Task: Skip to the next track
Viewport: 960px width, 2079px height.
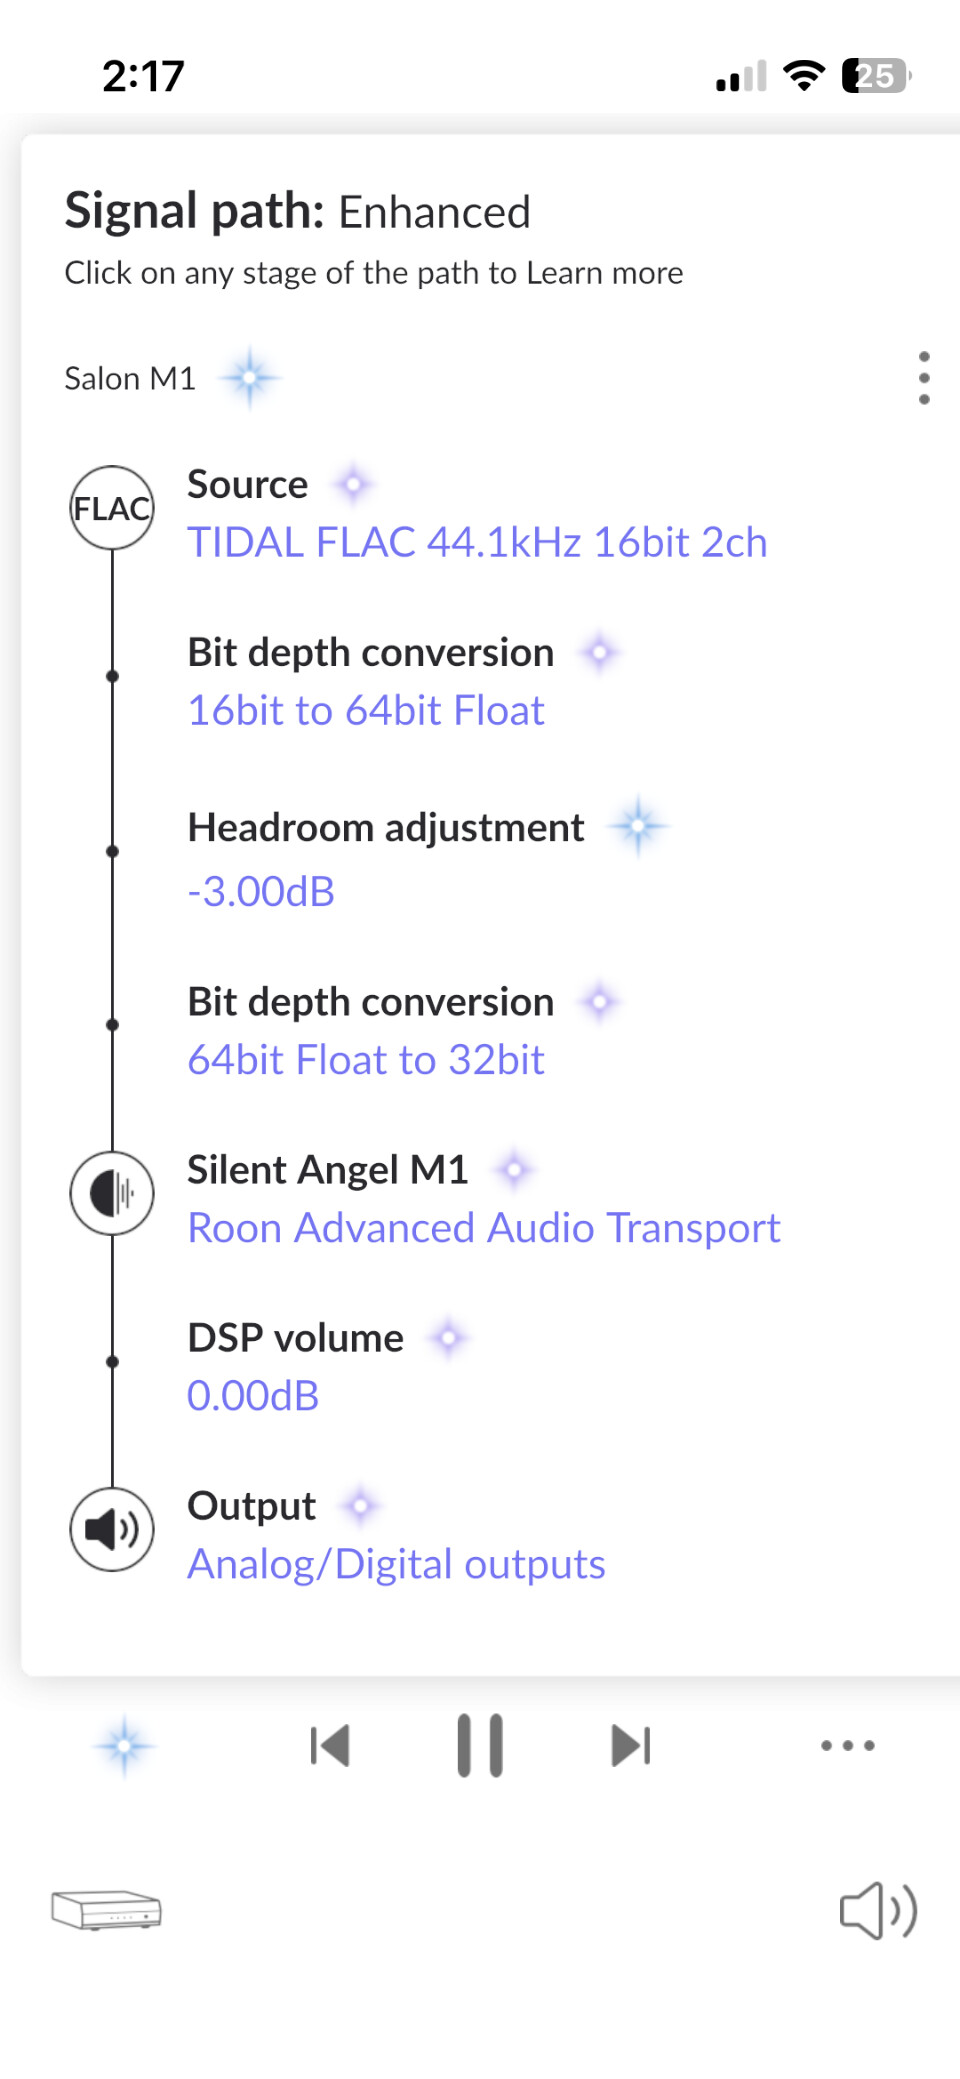Action: [631, 1746]
